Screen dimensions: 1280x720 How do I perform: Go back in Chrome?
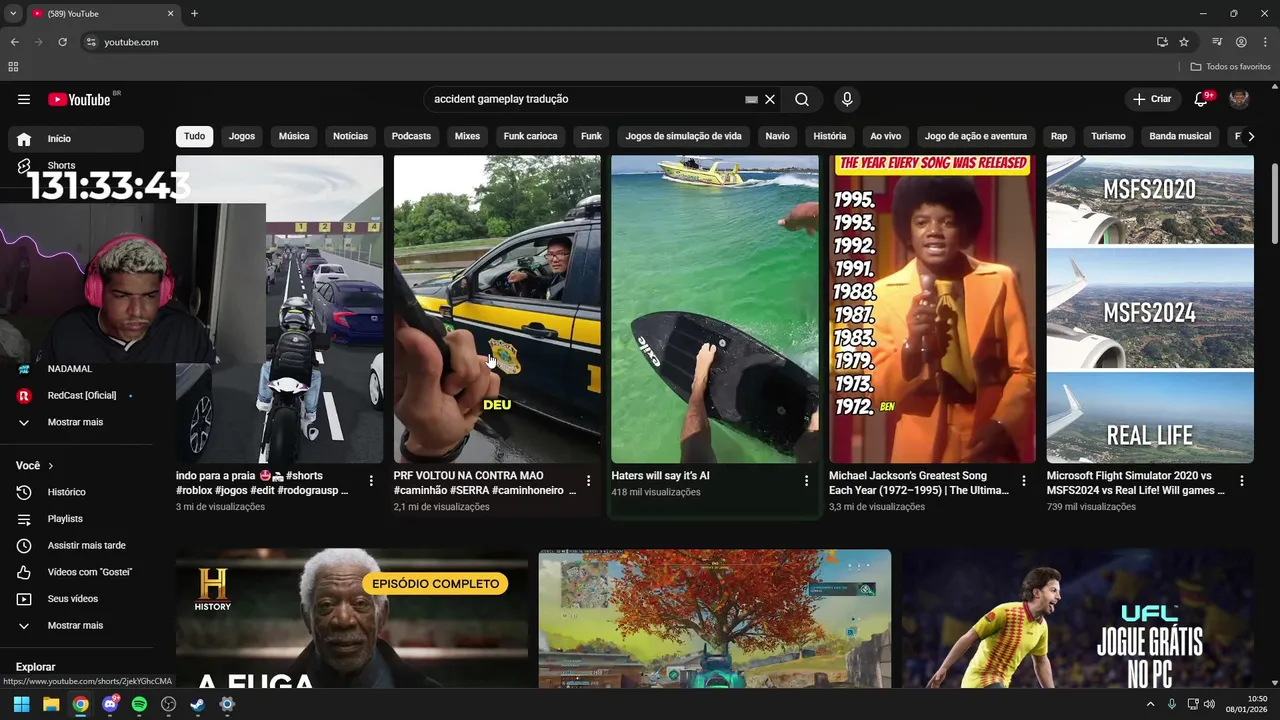click(14, 42)
